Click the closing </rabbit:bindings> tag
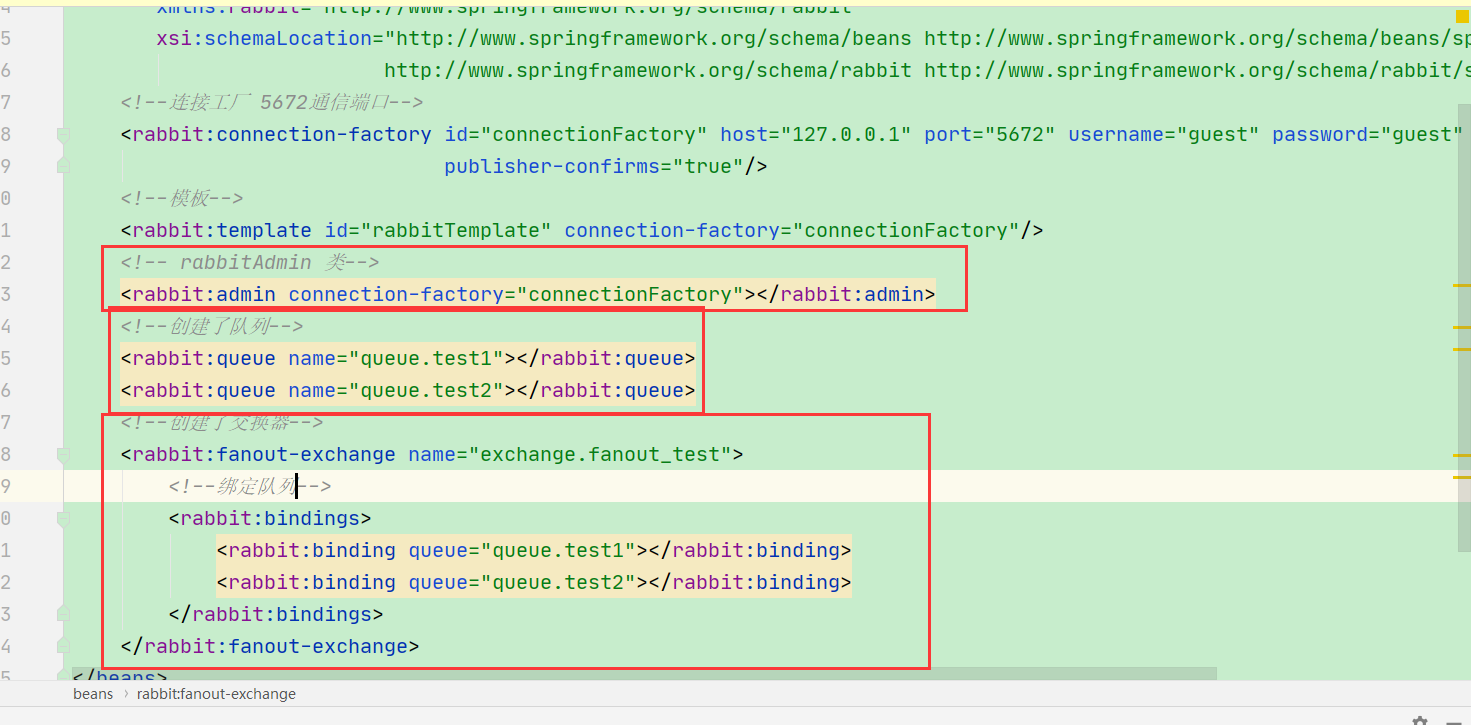 pyautogui.click(x=276, y=614)
